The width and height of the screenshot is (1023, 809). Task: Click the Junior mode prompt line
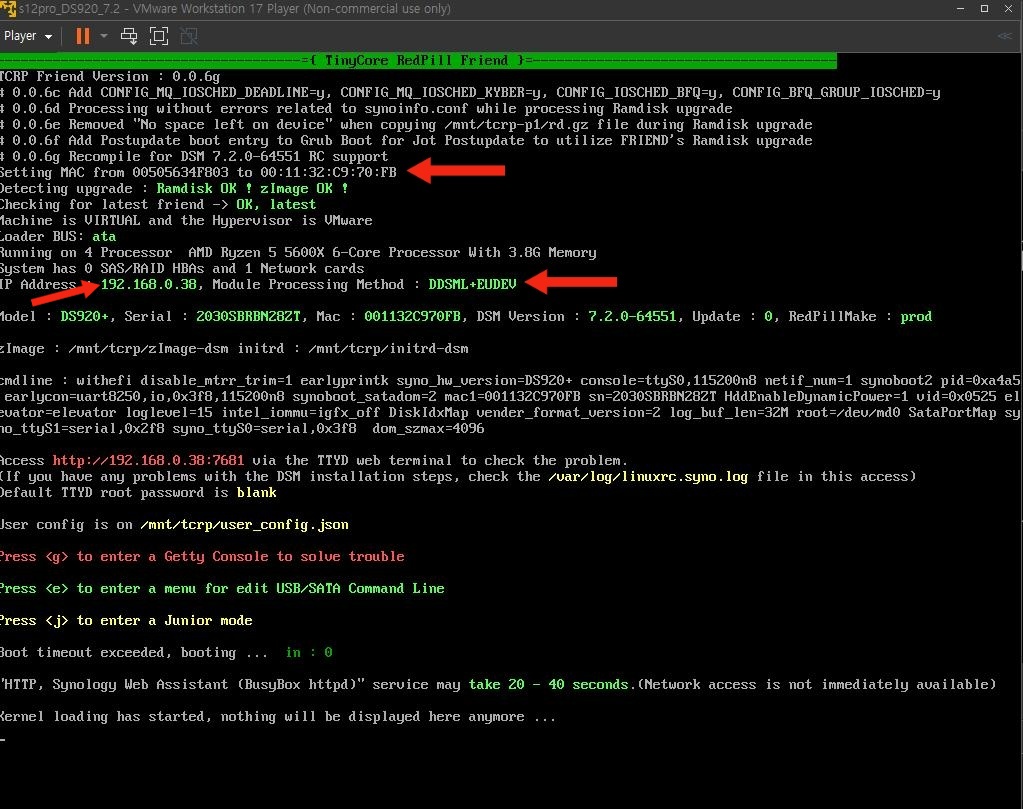tap(126, 621)
